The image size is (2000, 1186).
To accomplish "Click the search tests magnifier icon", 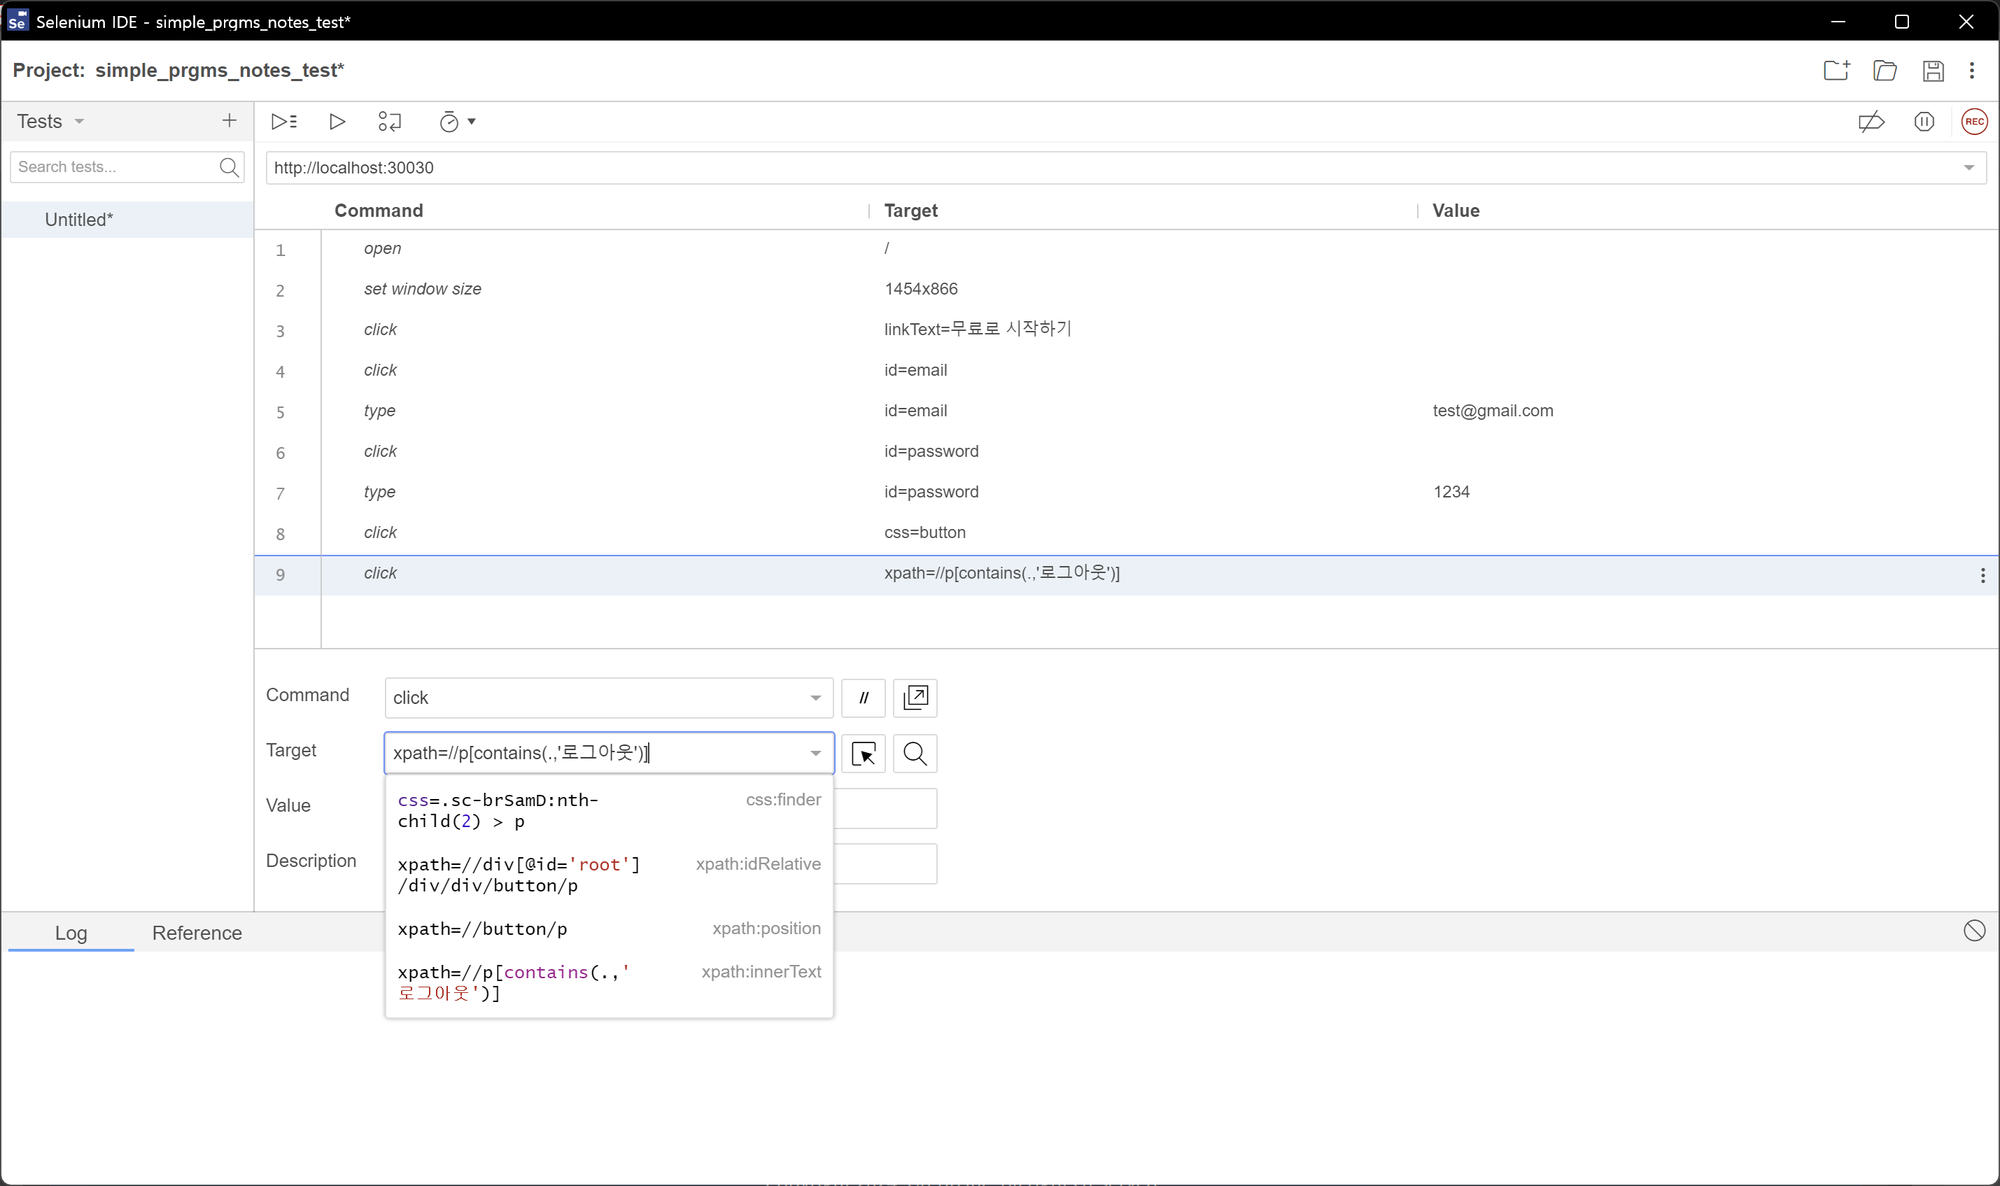I will [229, 167].
